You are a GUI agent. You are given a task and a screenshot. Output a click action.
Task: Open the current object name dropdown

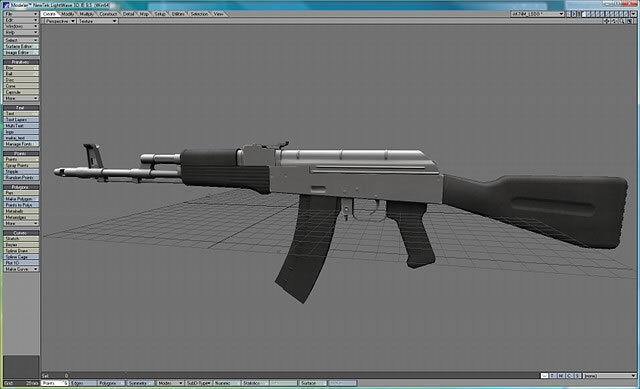[537, 14]
